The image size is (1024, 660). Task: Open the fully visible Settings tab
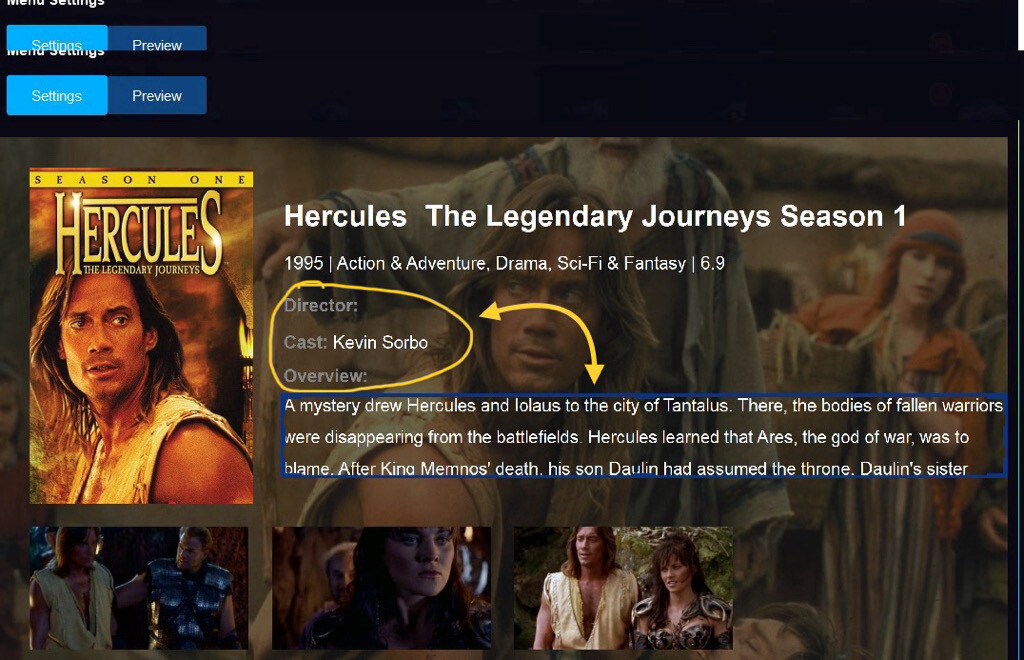coord(57,95)
